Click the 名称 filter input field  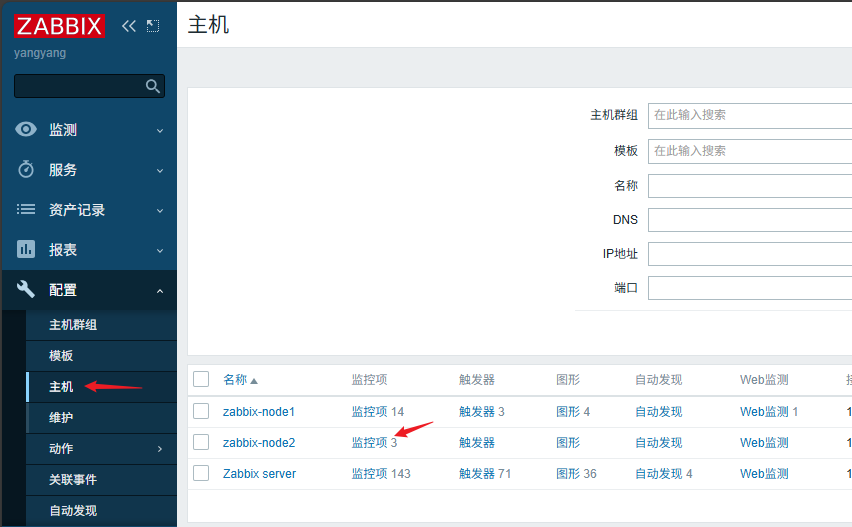pyautogui.click(x=750, y=186)
